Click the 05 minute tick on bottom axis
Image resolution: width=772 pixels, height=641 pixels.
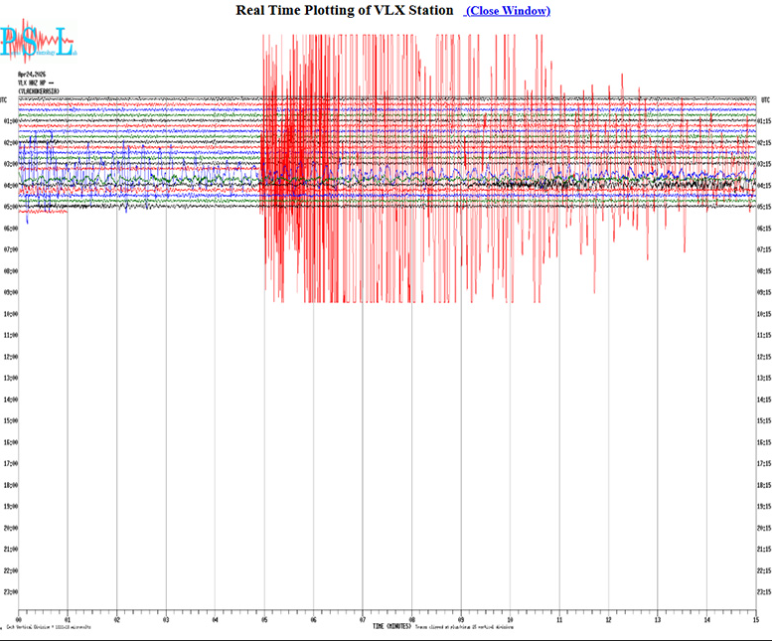coord(264,620)
